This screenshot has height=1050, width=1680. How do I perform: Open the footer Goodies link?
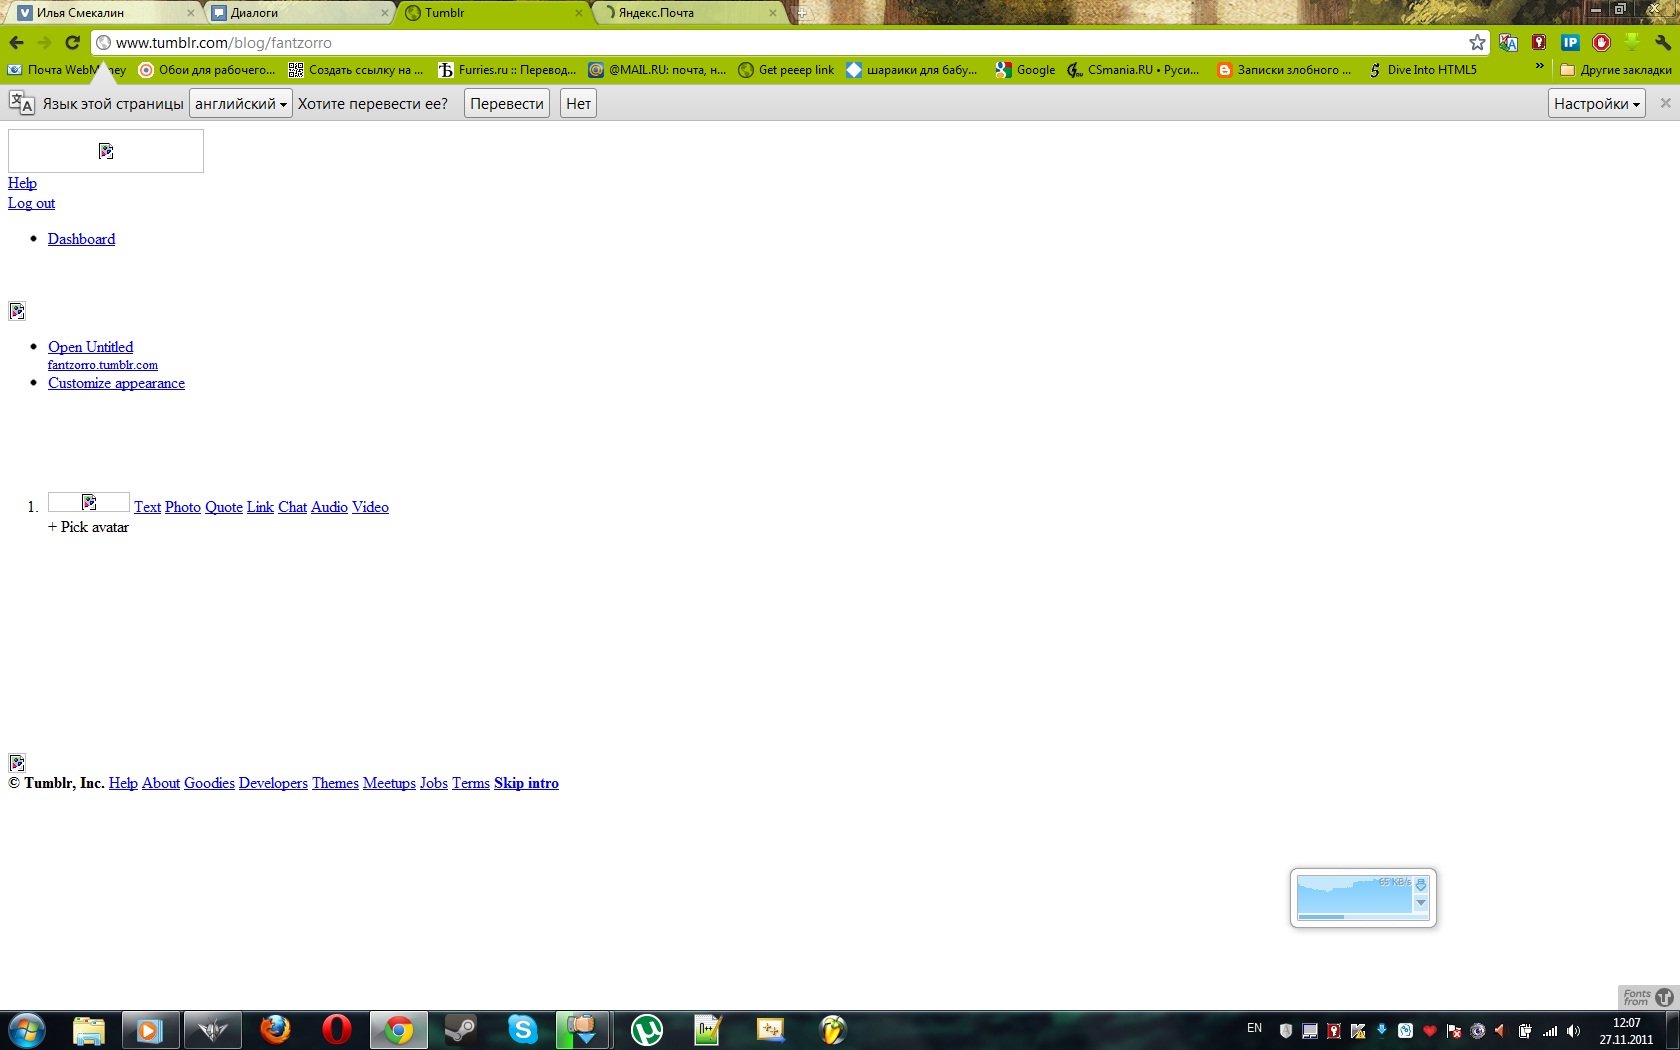click(x=209, y=783)
